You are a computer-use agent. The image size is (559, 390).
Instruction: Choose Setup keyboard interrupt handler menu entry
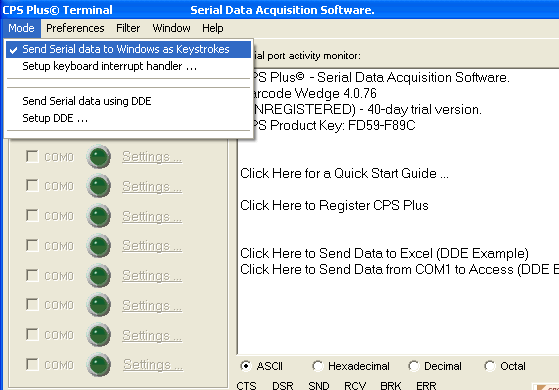click(128, 66)
